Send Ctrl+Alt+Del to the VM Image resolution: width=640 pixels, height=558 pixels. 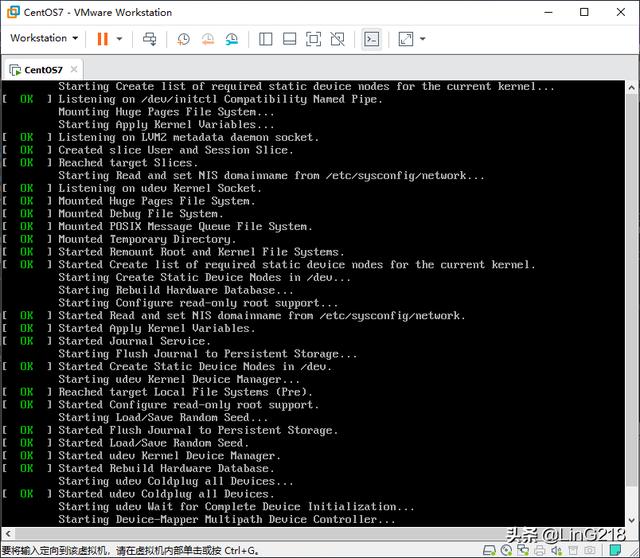tap(149, 39)
